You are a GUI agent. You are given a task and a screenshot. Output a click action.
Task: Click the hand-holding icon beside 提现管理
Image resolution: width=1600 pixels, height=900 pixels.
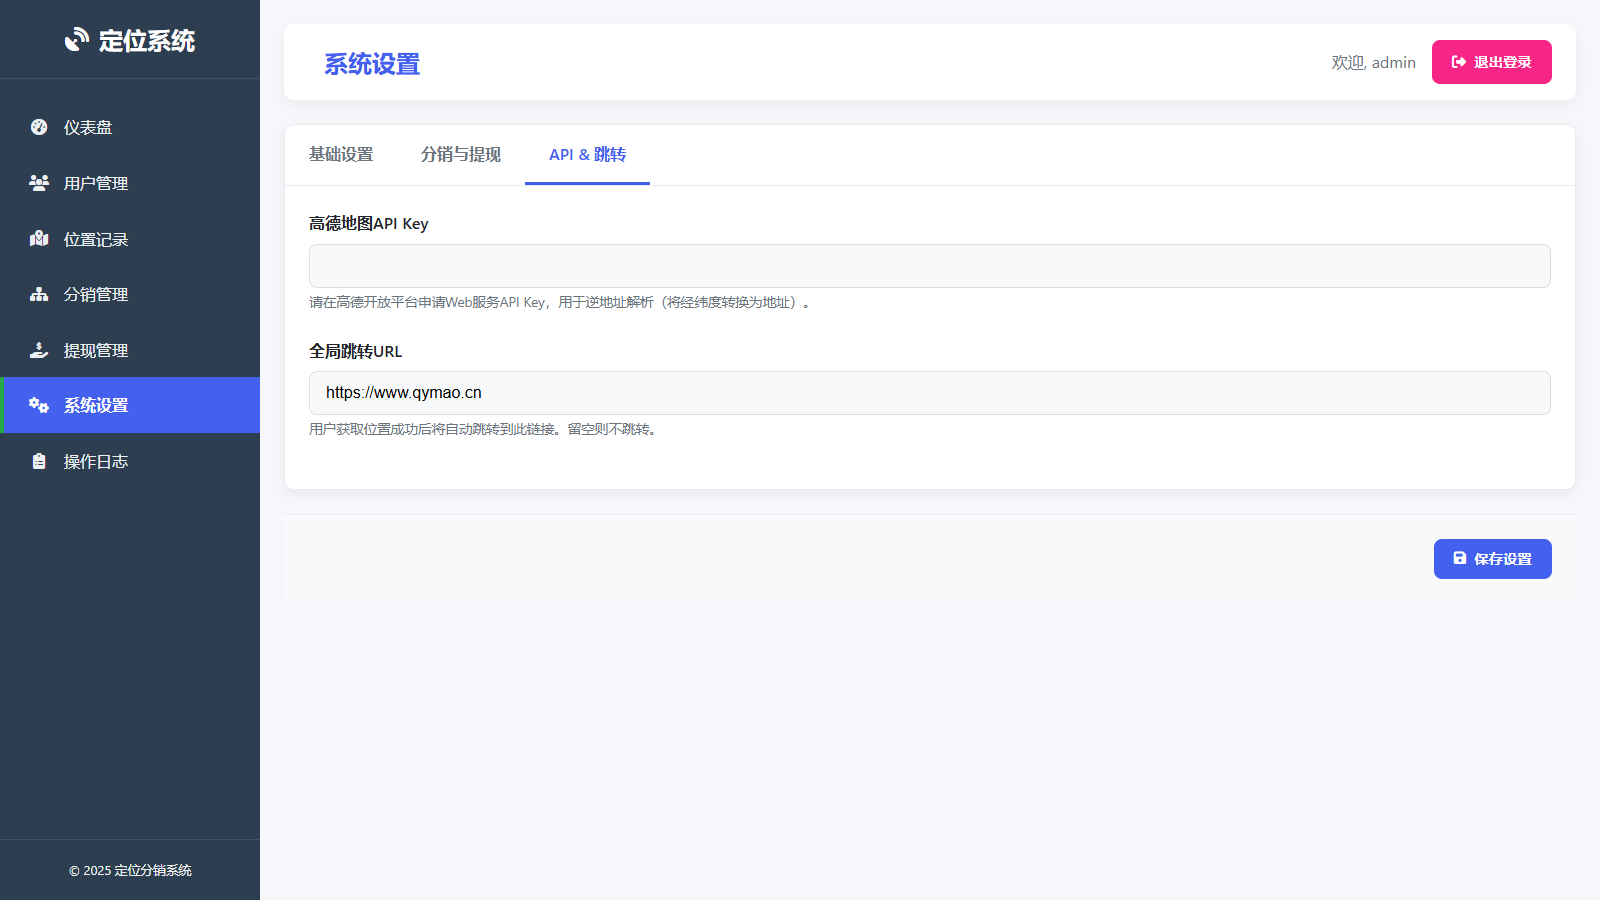[x=39, y=350]
